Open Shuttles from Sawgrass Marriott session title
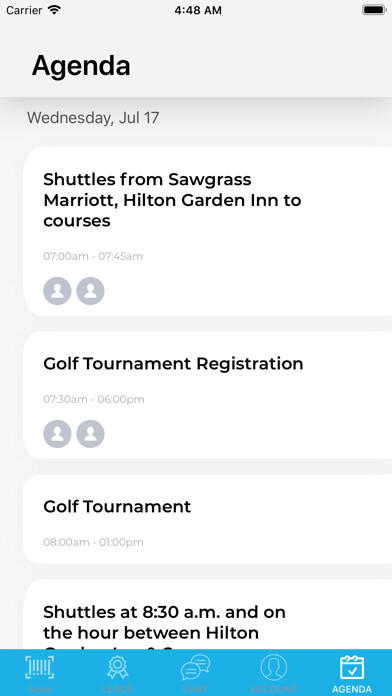Screen dimensions: 392x696 tap(172, 200)
